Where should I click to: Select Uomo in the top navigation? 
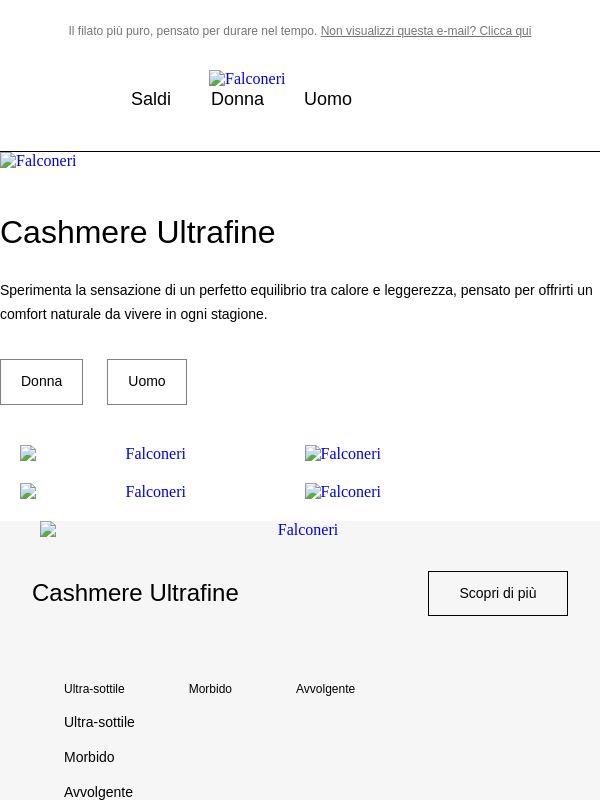coord(328,99)
